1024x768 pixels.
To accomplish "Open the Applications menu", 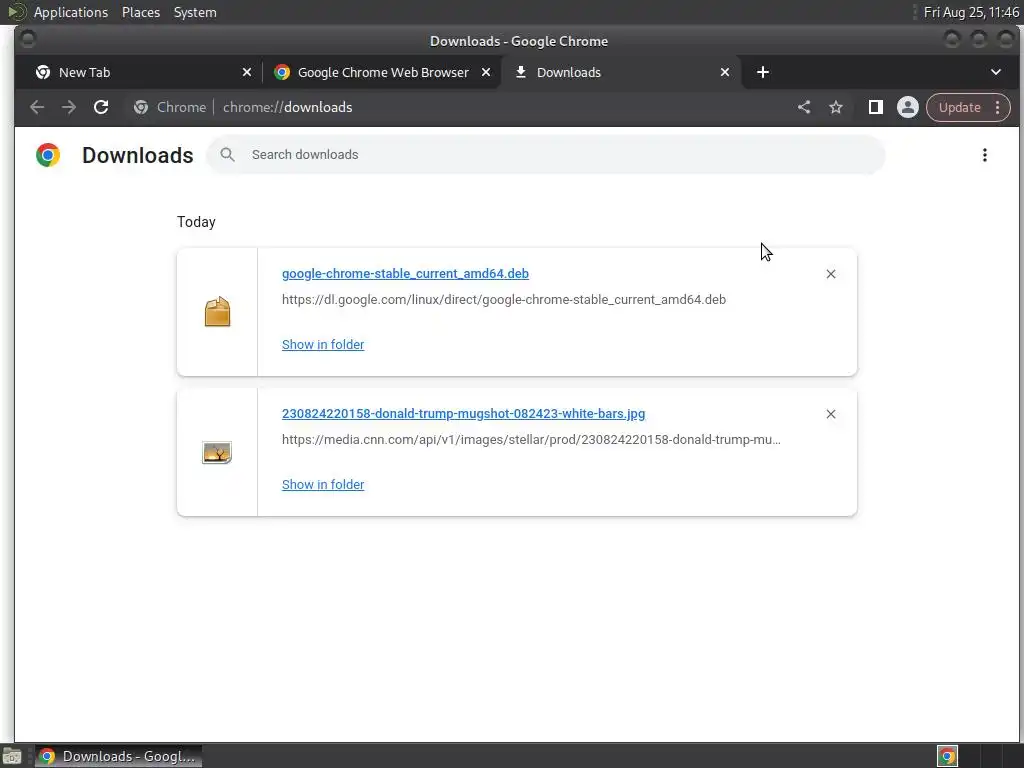I will [x=71, y=12].
